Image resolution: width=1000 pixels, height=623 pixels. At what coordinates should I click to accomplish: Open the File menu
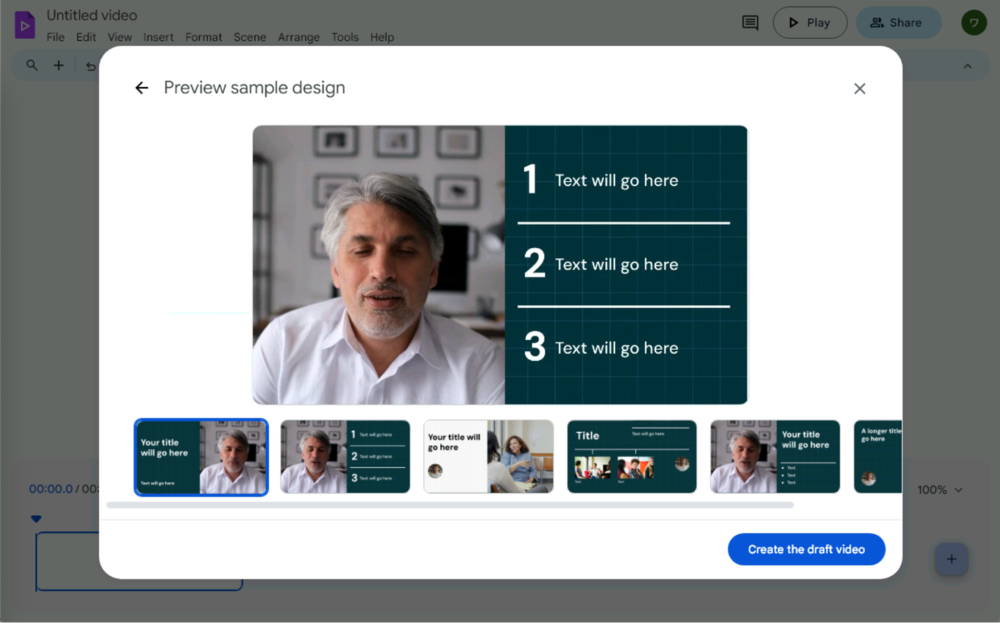(x=55, y=37)
